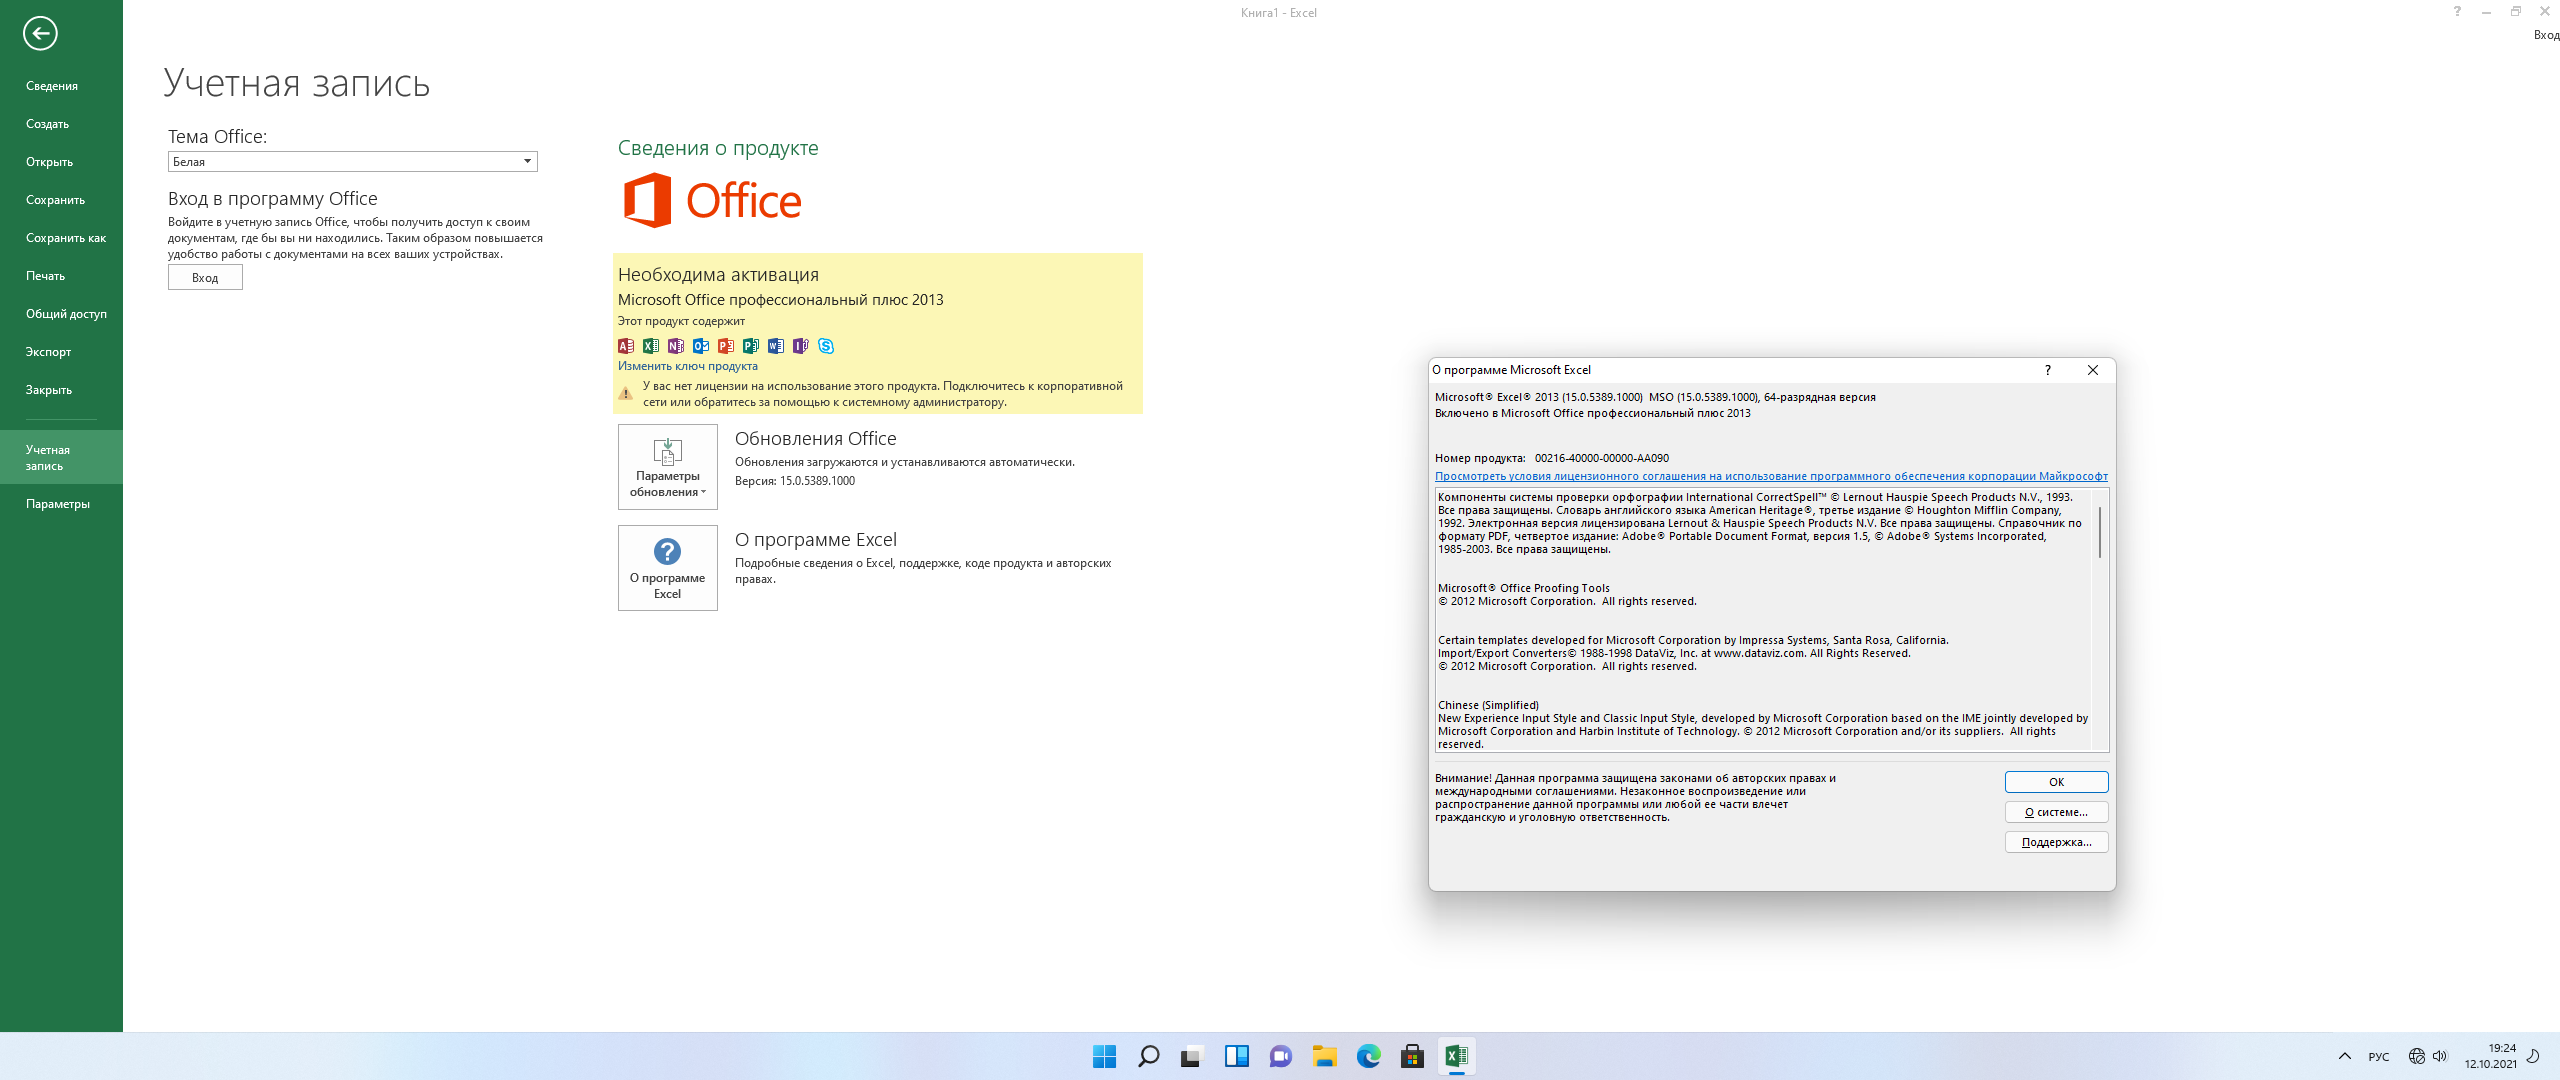This screenshot has width=2560, height=1080.
Task: Show hidden system tray icons
Action: (x=2344, y=1056)
